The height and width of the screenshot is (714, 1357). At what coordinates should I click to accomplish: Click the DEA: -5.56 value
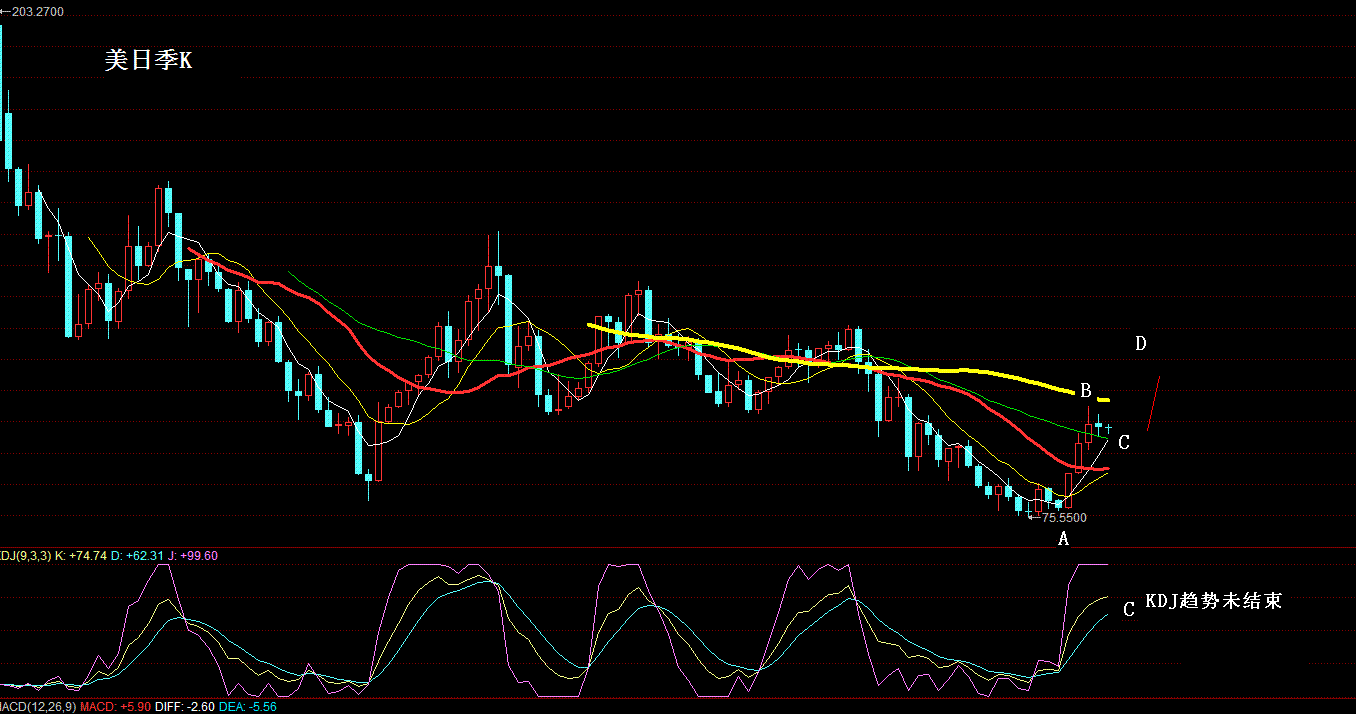click(x=247, y=706)
